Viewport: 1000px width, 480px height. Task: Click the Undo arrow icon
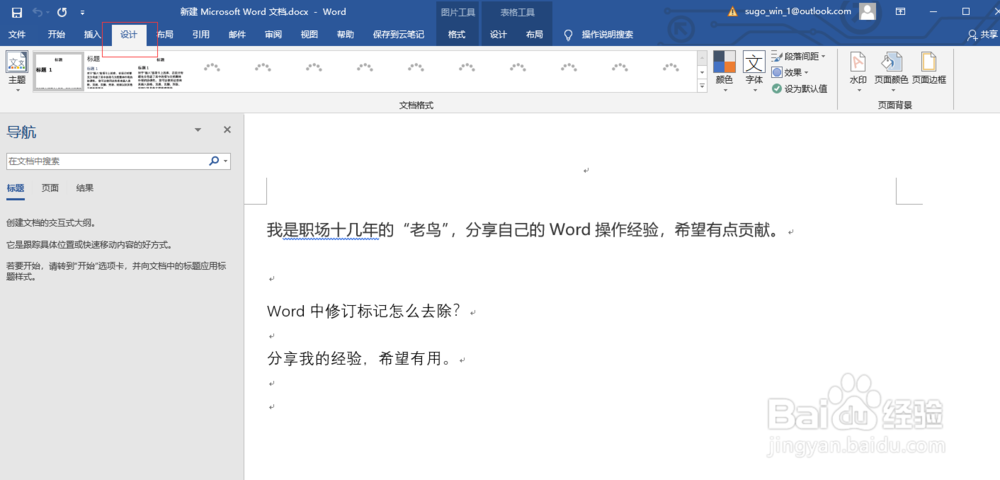pyautogui.click(x=38, y=12)
